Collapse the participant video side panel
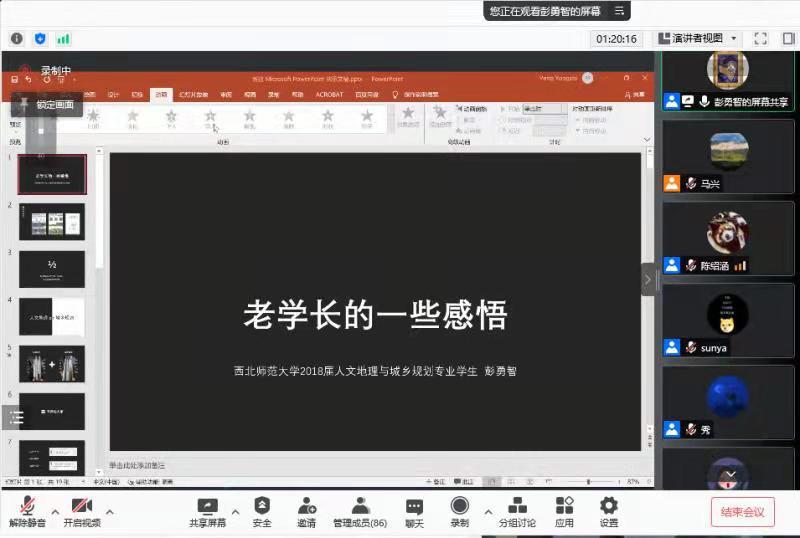Image resolution: width=800 pixels, height=538 pixels. click(x=647, y=280)
